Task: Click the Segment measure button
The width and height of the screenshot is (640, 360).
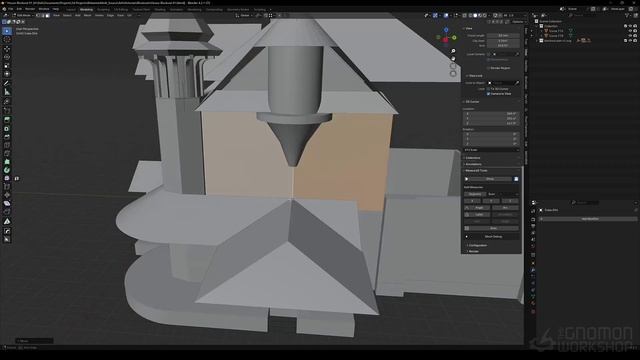Action: [475, 194]
